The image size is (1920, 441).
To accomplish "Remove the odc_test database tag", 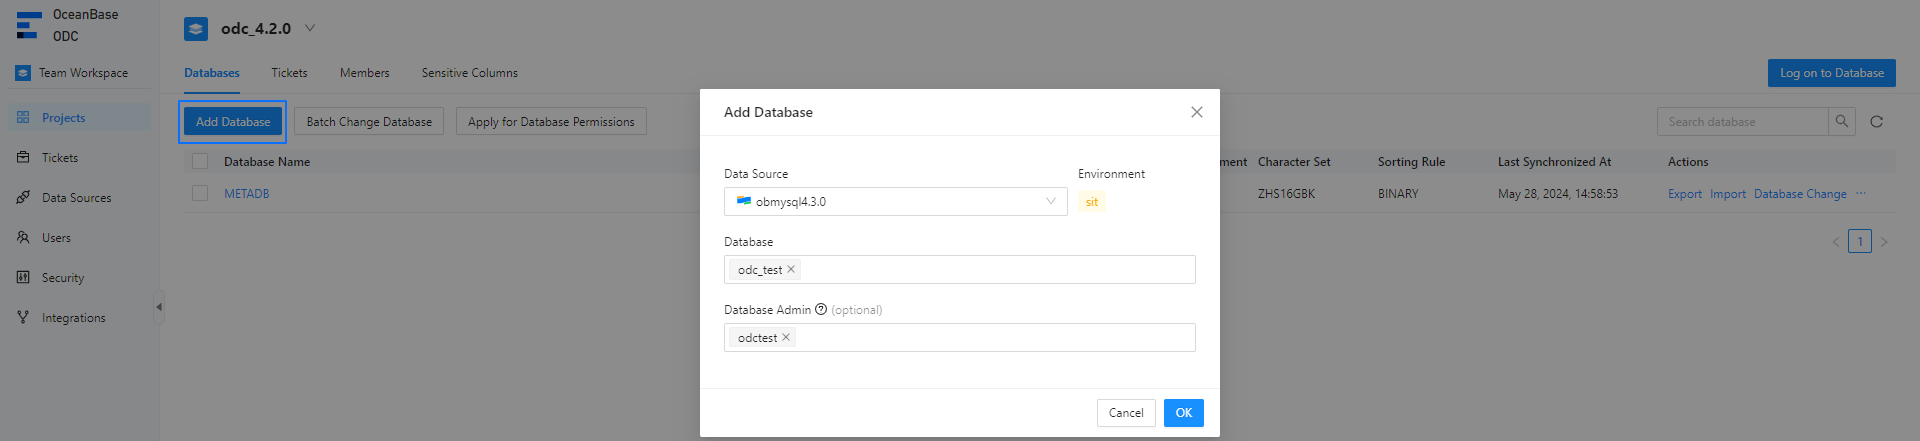I will click(791, 269).
